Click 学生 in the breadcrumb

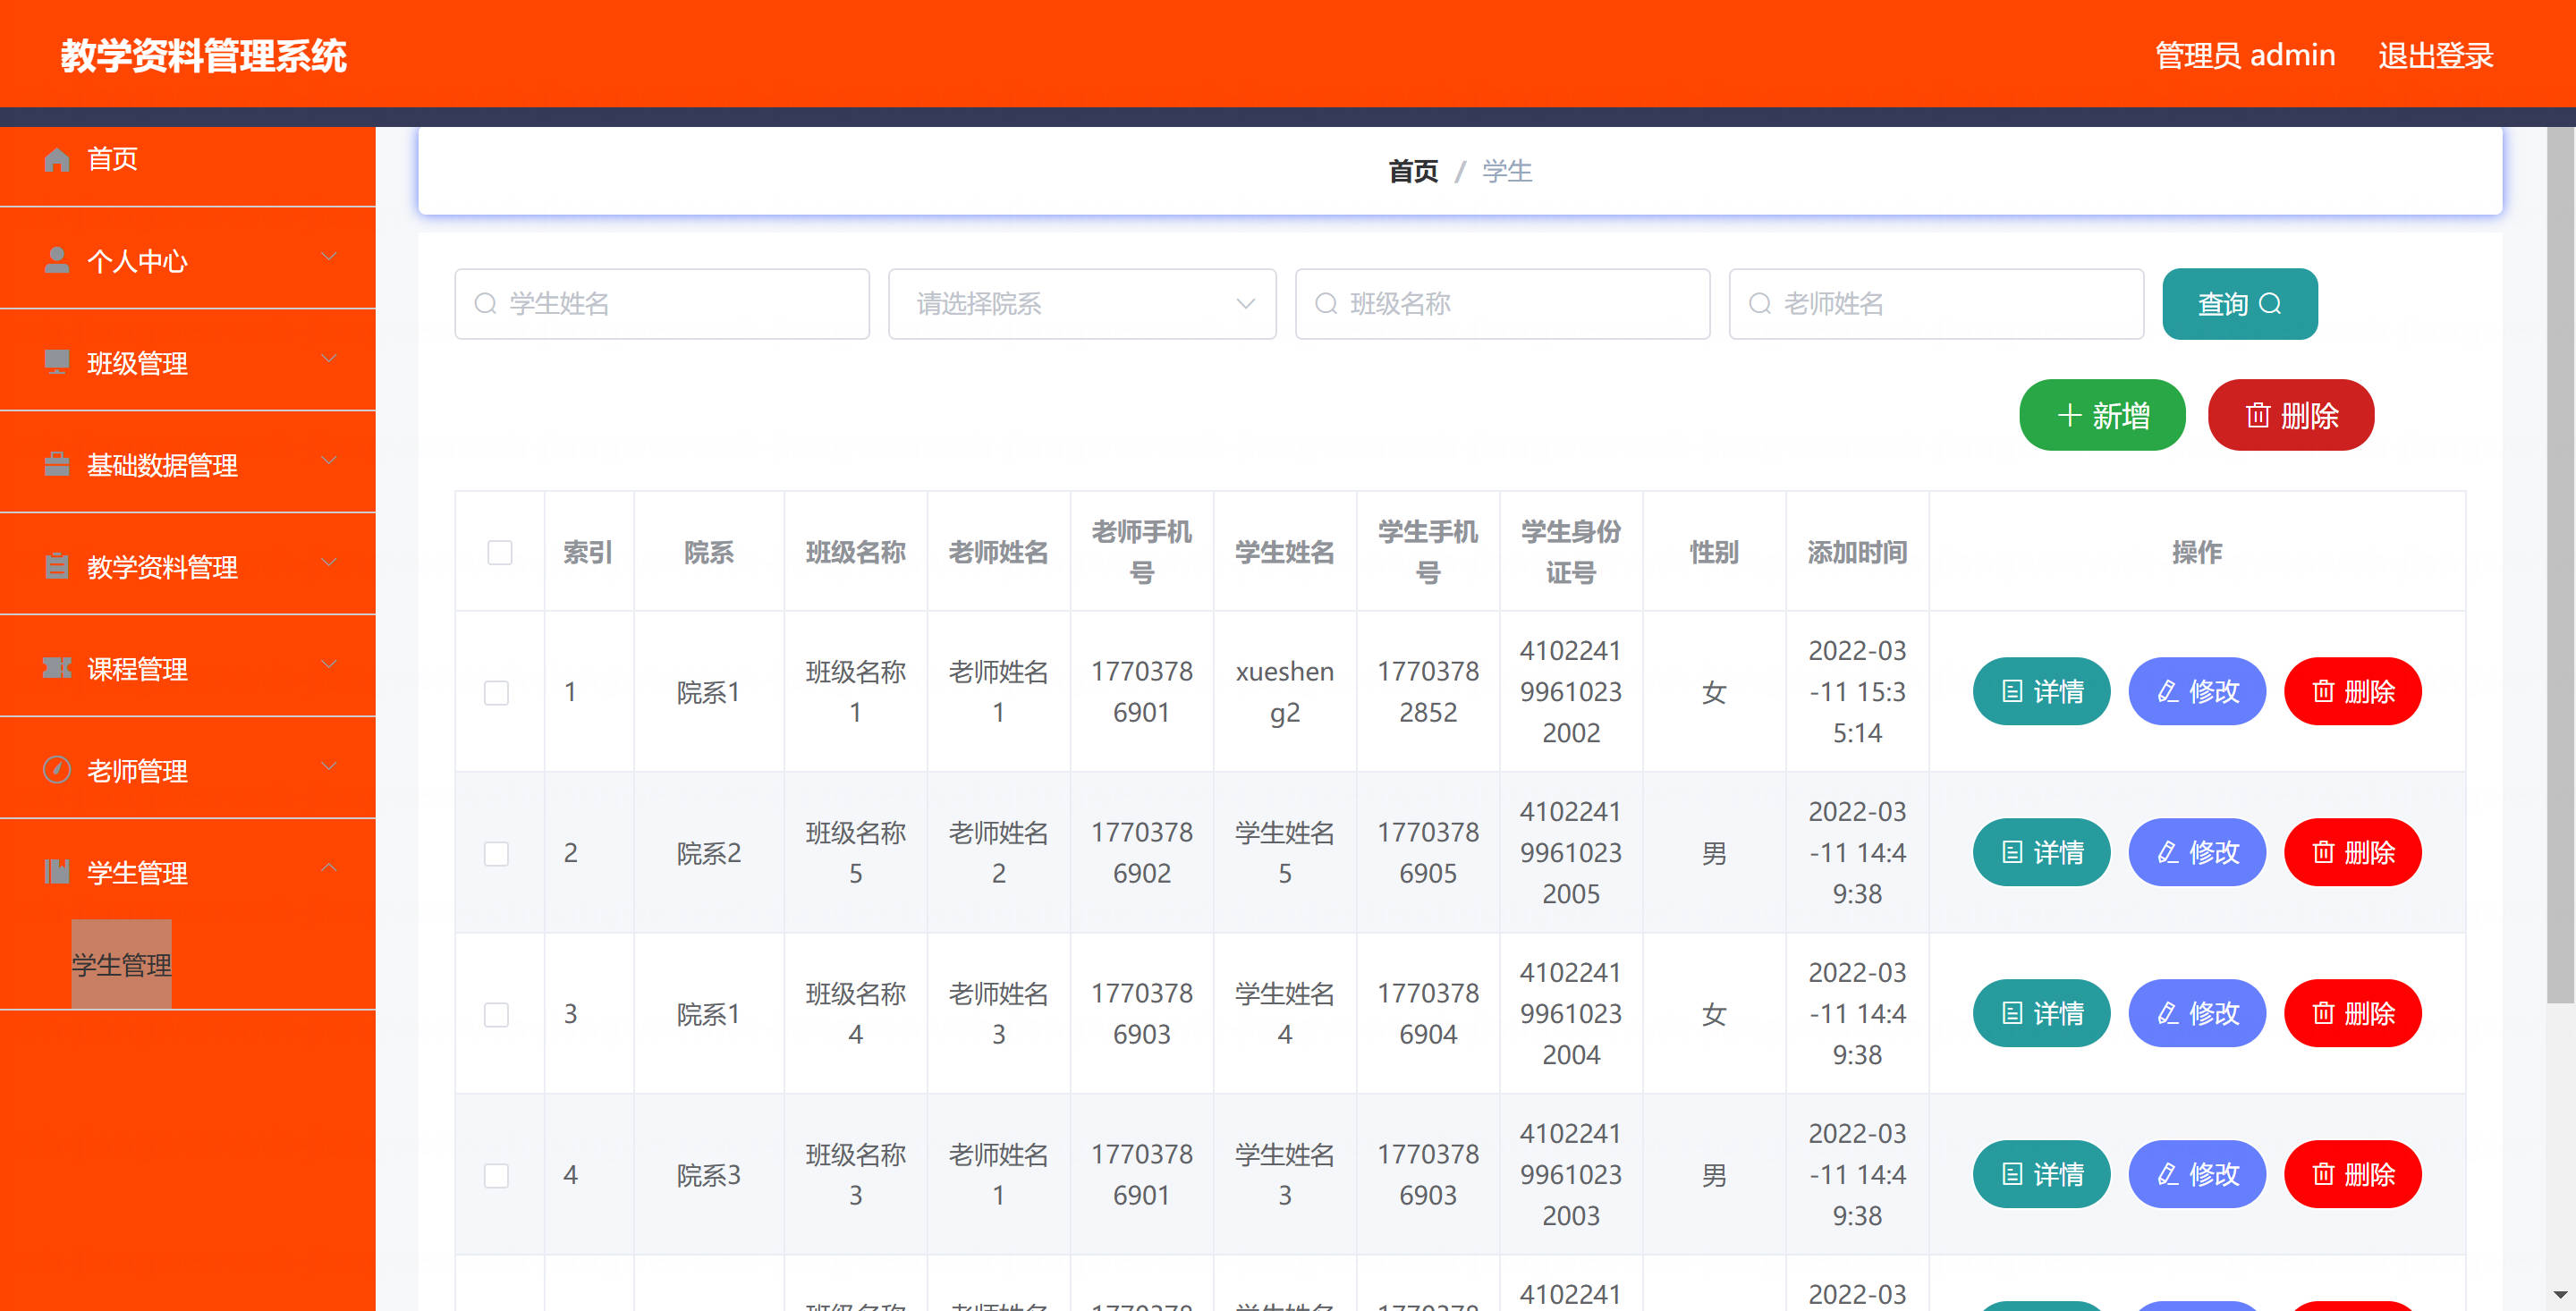point(1507,172)
